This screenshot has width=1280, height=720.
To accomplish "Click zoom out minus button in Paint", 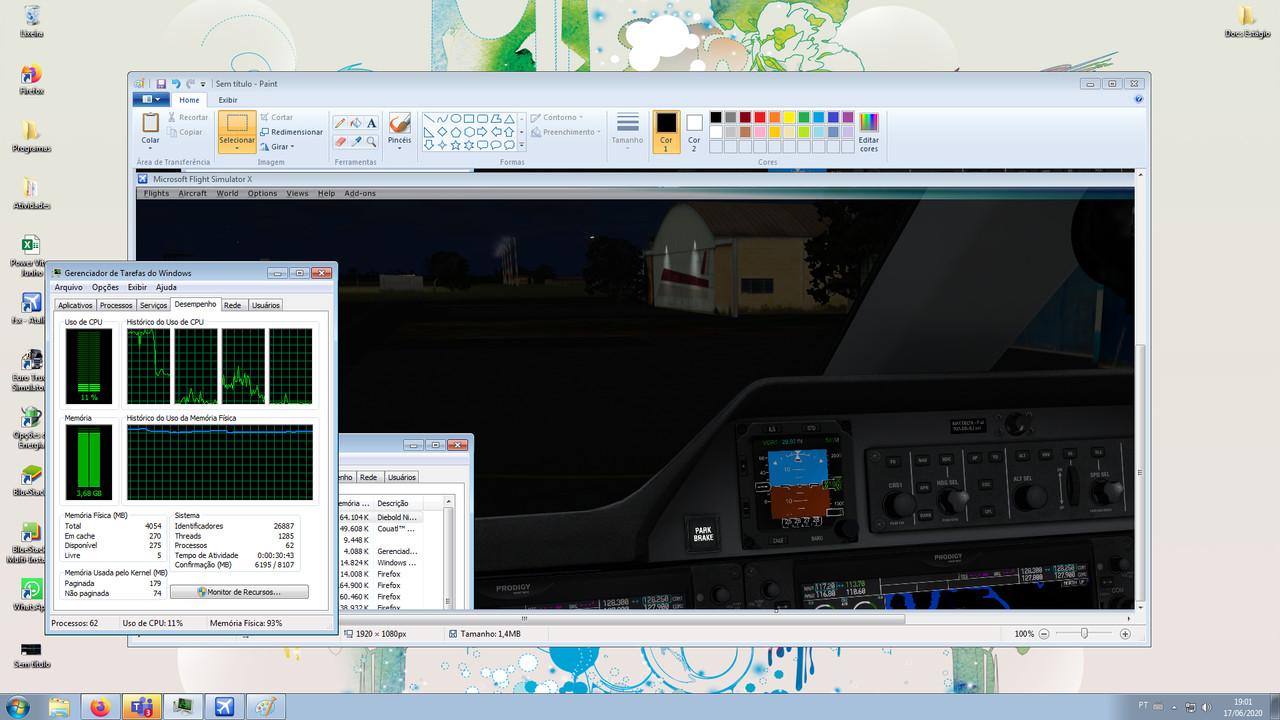I will click(x=1044, y=634).
